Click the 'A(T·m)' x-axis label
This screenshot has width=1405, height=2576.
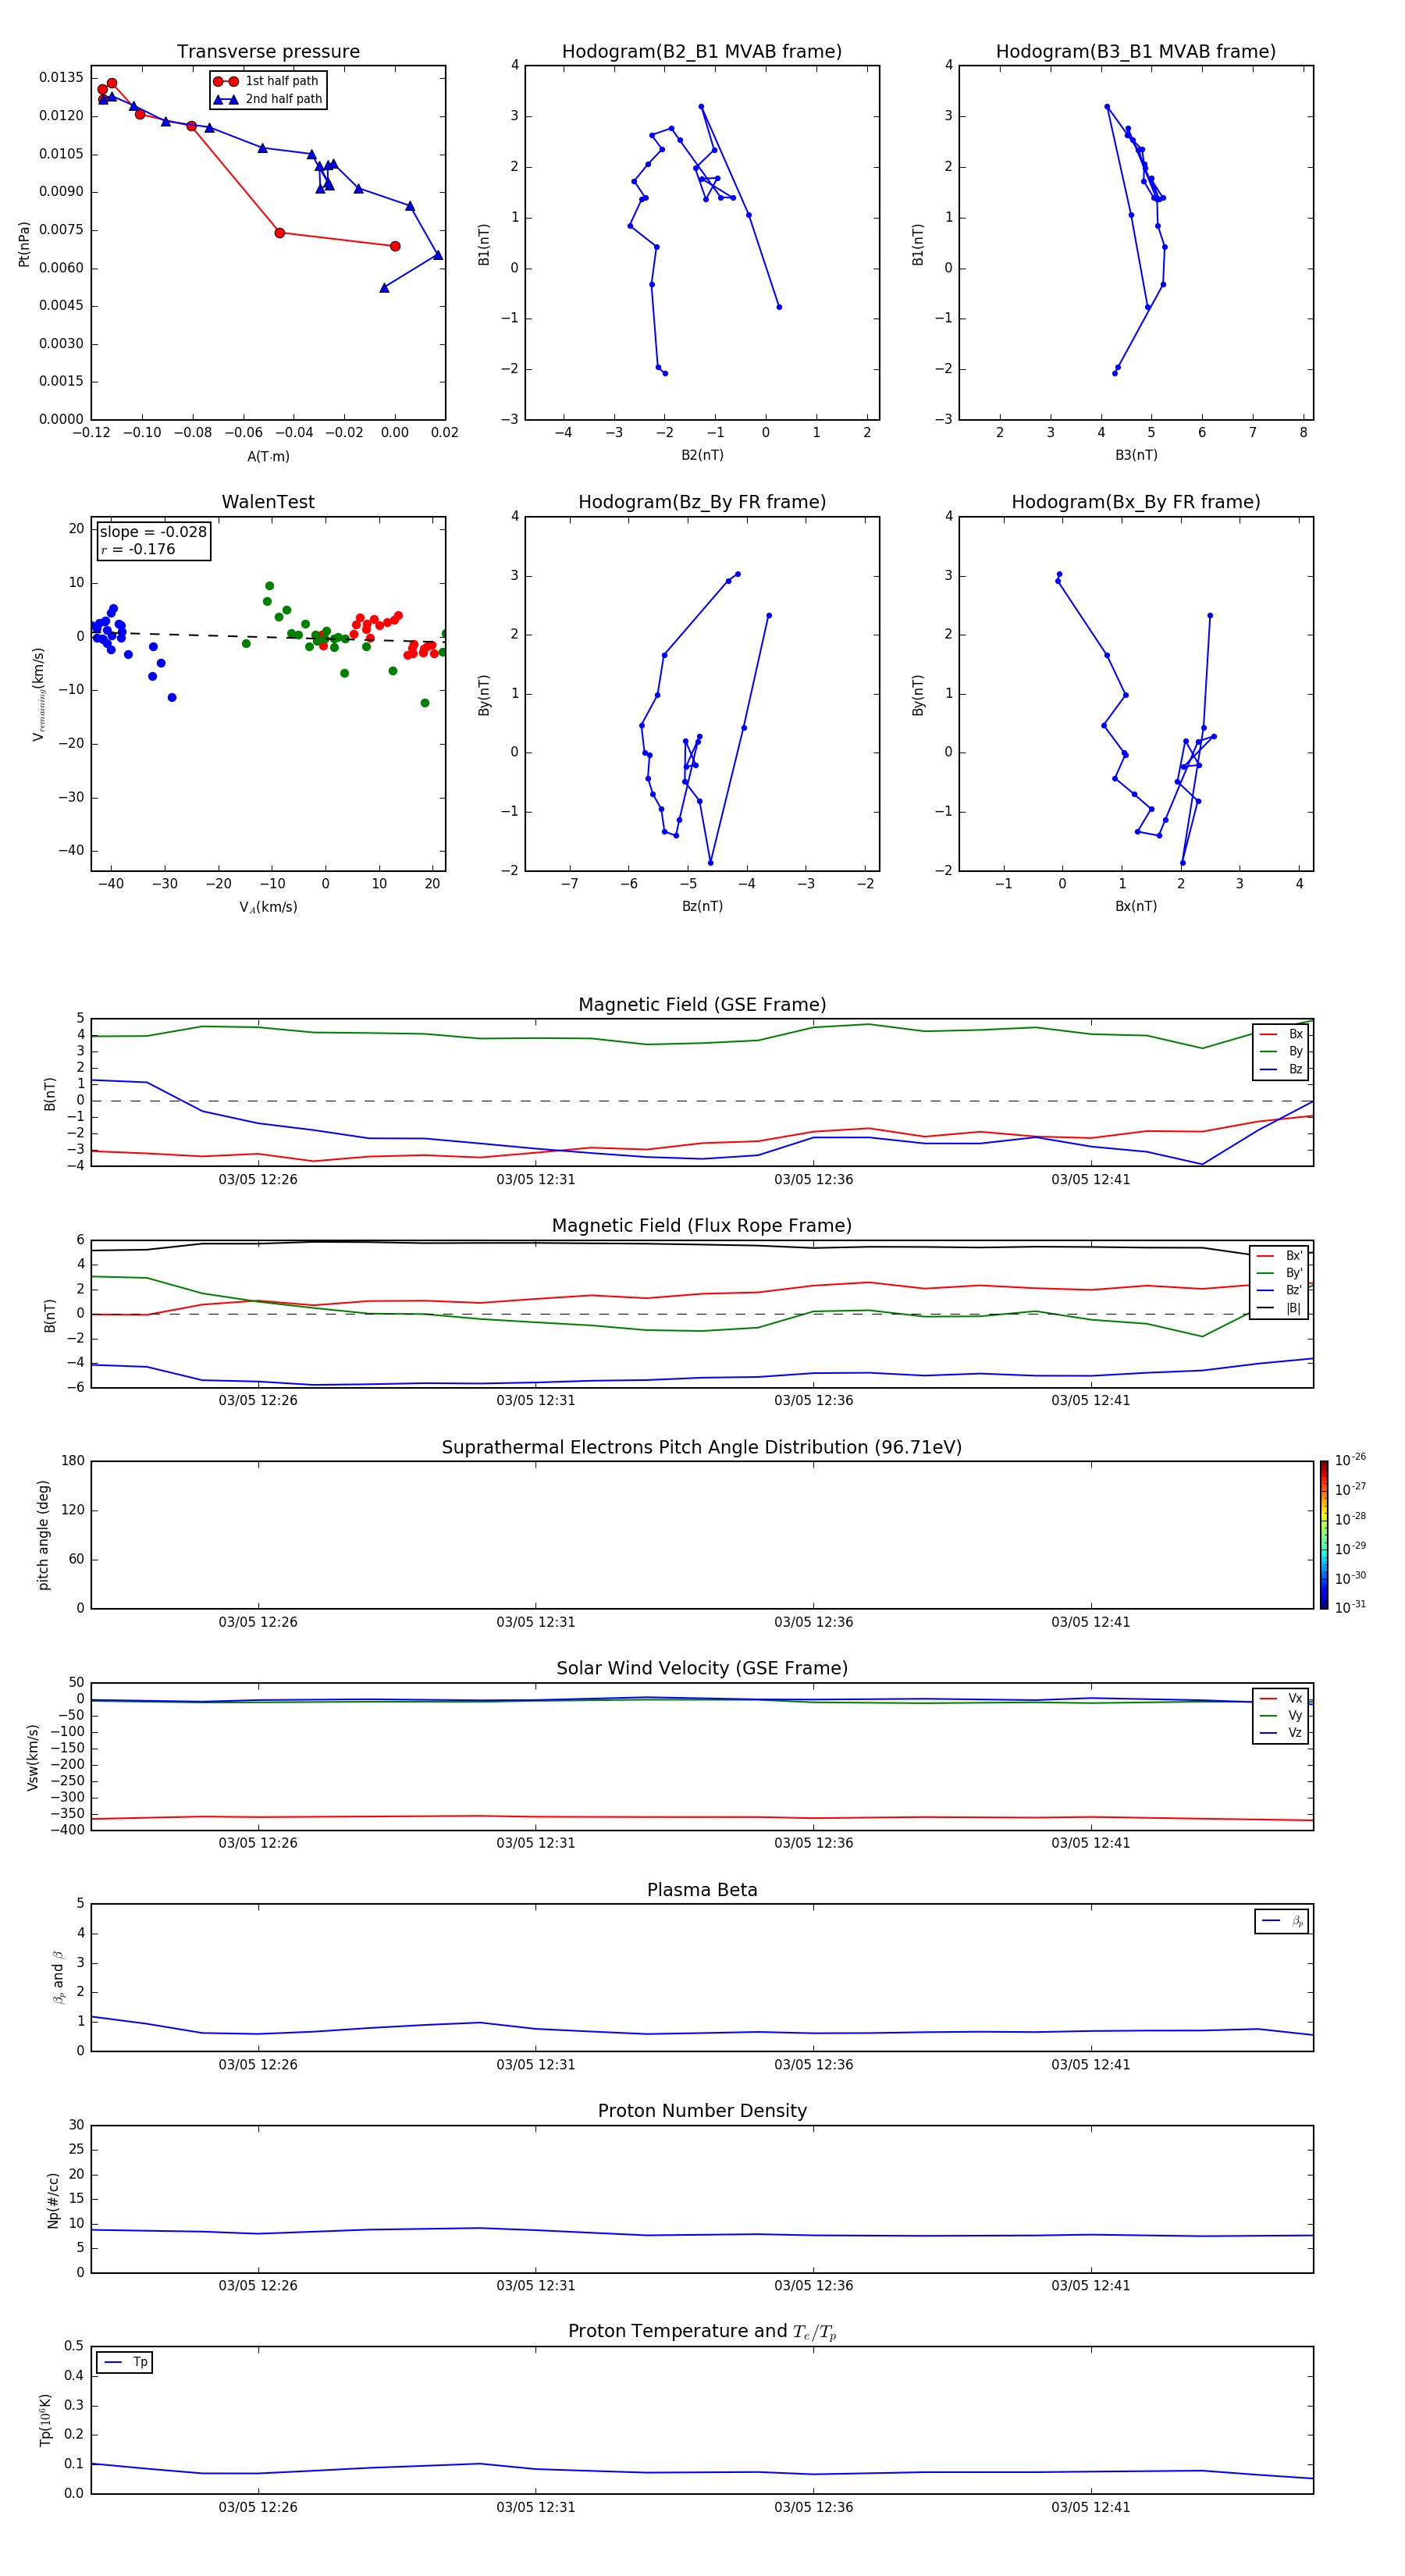(x=268, y=457)
